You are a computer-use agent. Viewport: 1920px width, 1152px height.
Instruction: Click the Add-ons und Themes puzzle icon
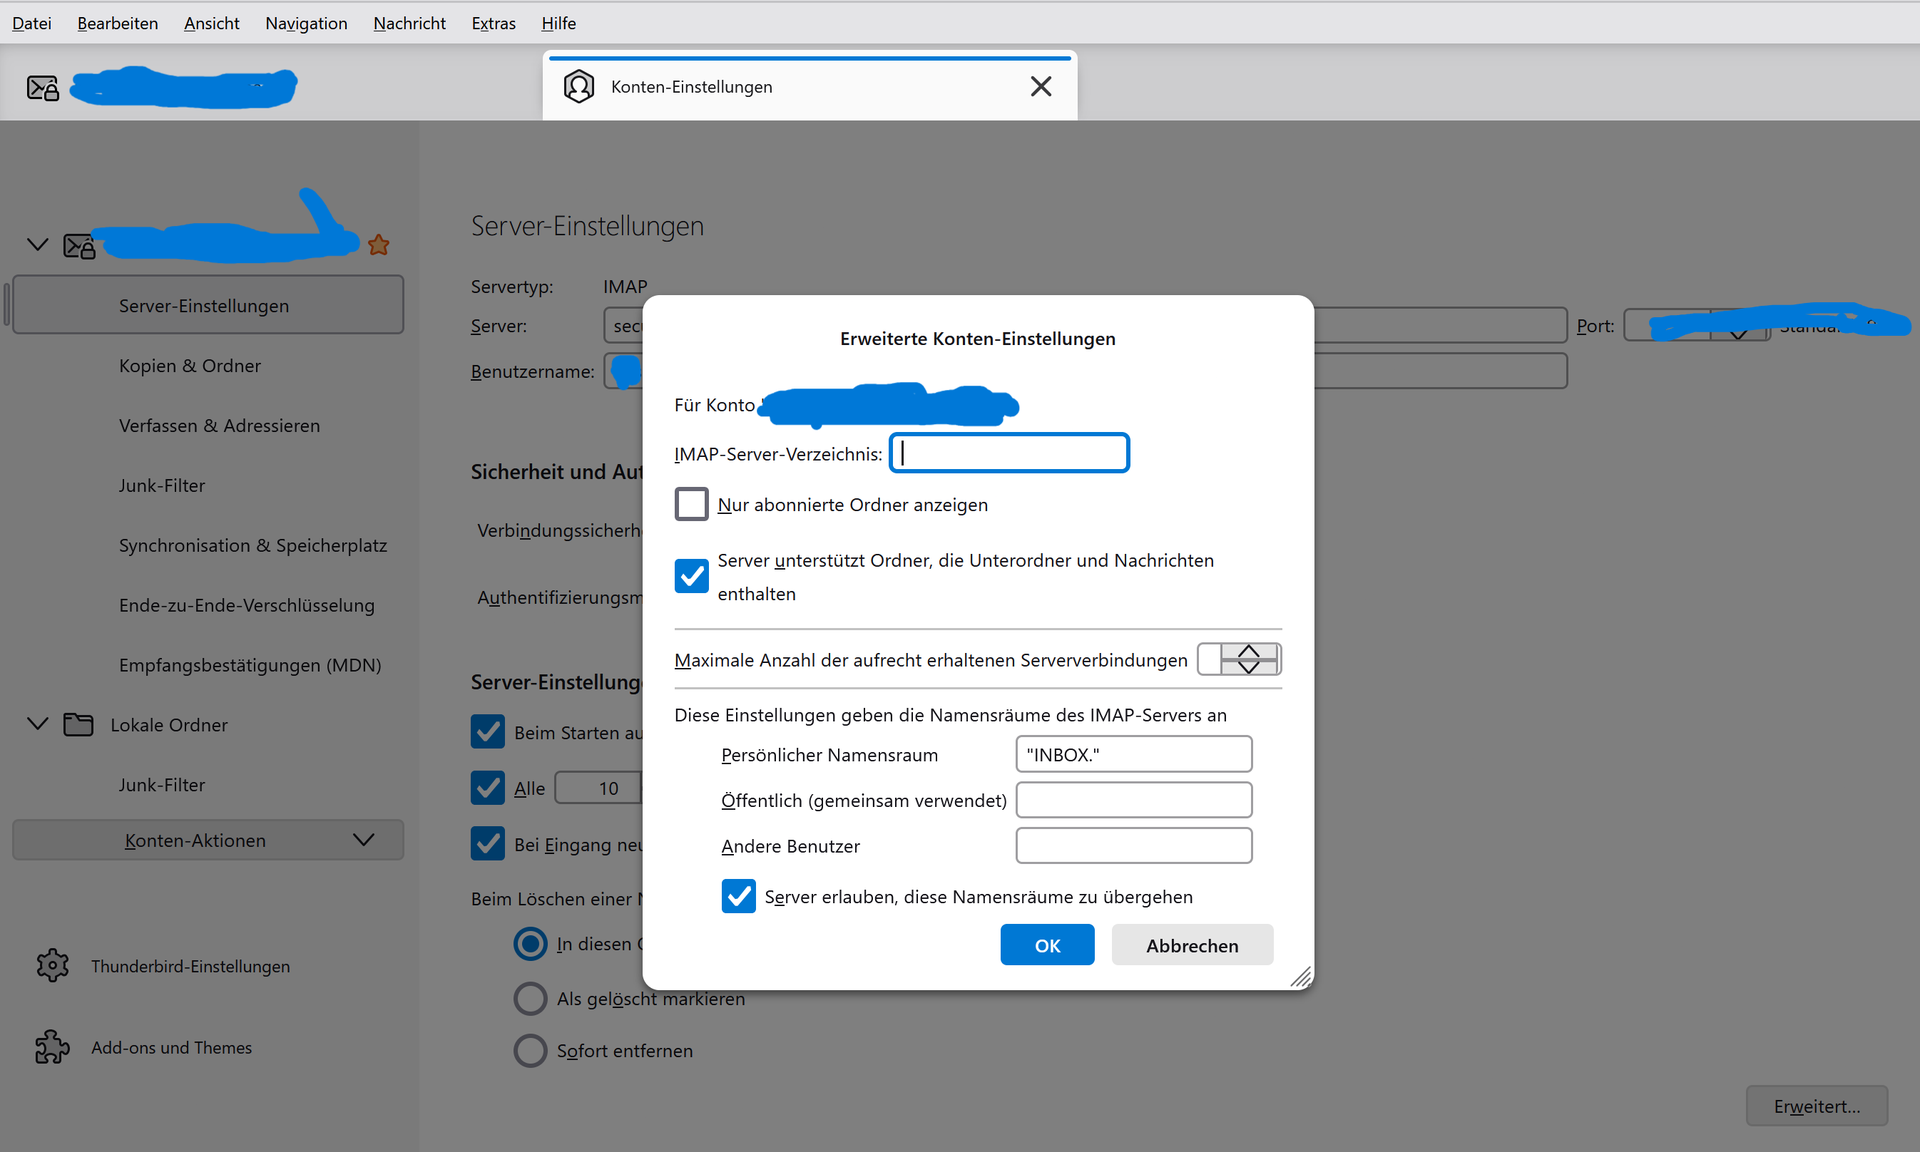(52, 1047)
